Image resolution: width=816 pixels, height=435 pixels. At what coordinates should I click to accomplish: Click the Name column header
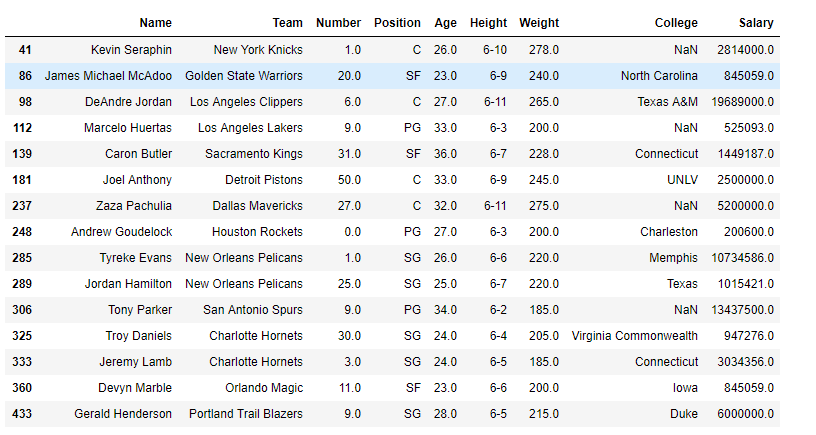click(155, 23)
